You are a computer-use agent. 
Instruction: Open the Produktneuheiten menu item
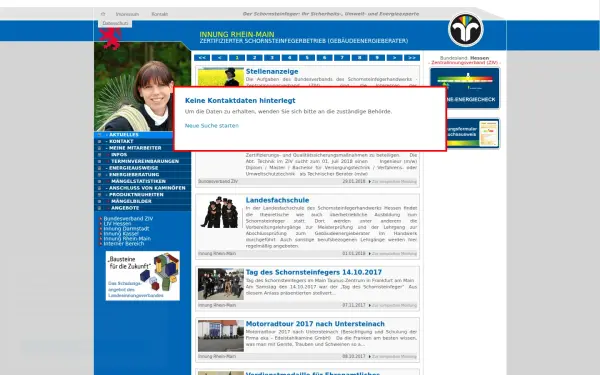point(142,195)
